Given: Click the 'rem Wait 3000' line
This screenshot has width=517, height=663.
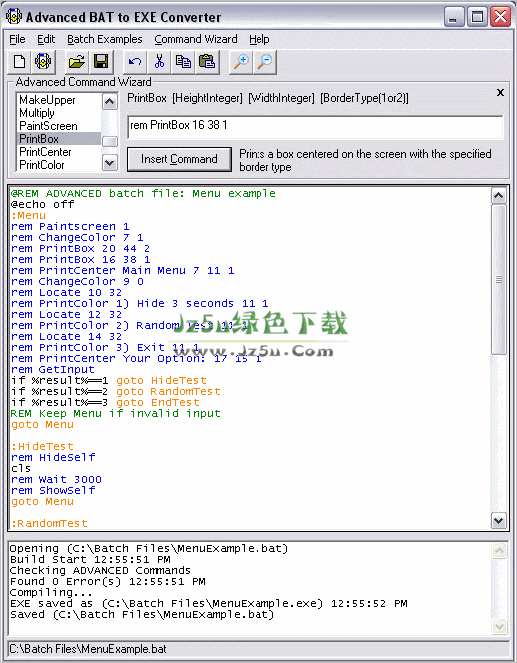Looking at the screenshot, I should [56, 479].
